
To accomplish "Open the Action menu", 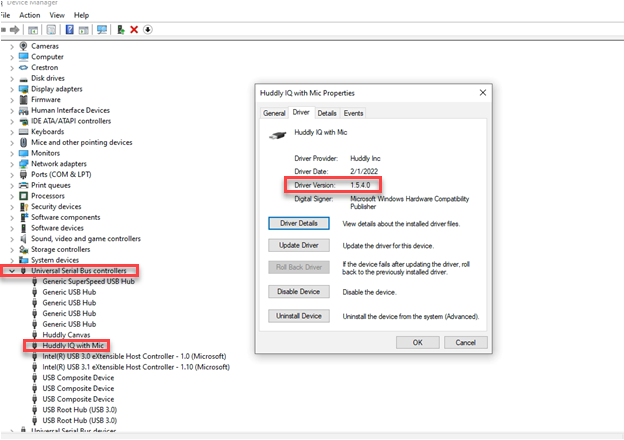I will [30, 15].
